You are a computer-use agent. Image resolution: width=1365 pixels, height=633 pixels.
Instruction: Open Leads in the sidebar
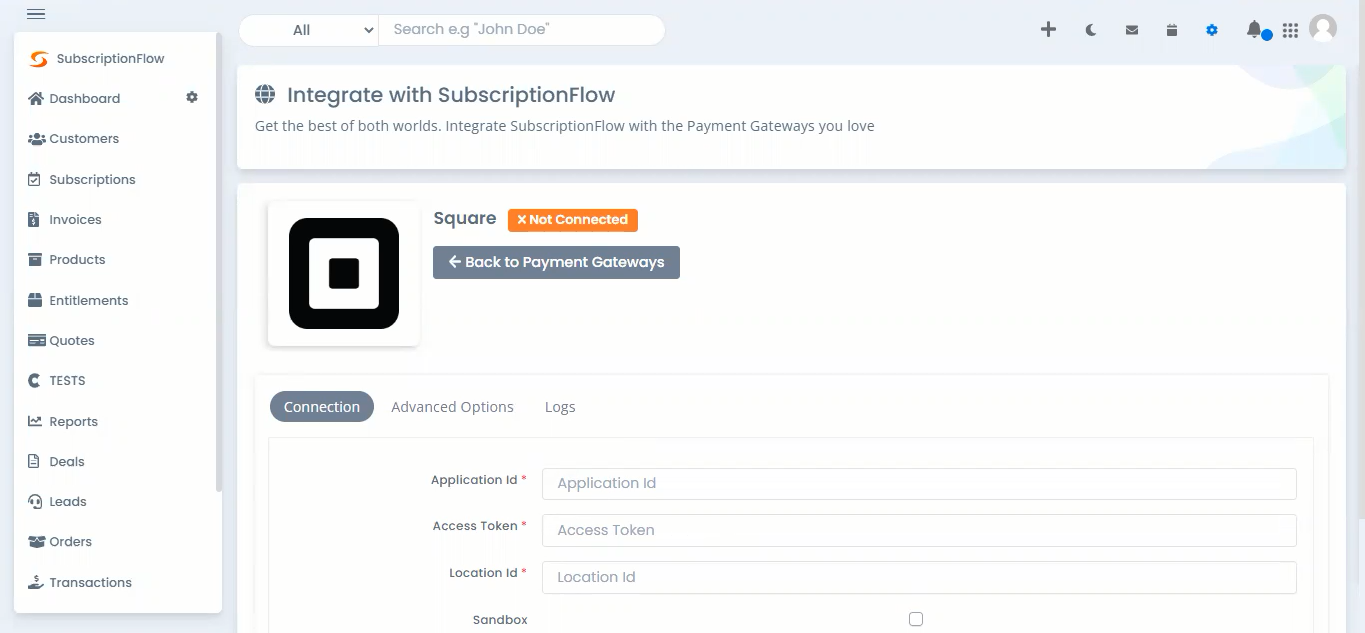pos(68,502)
